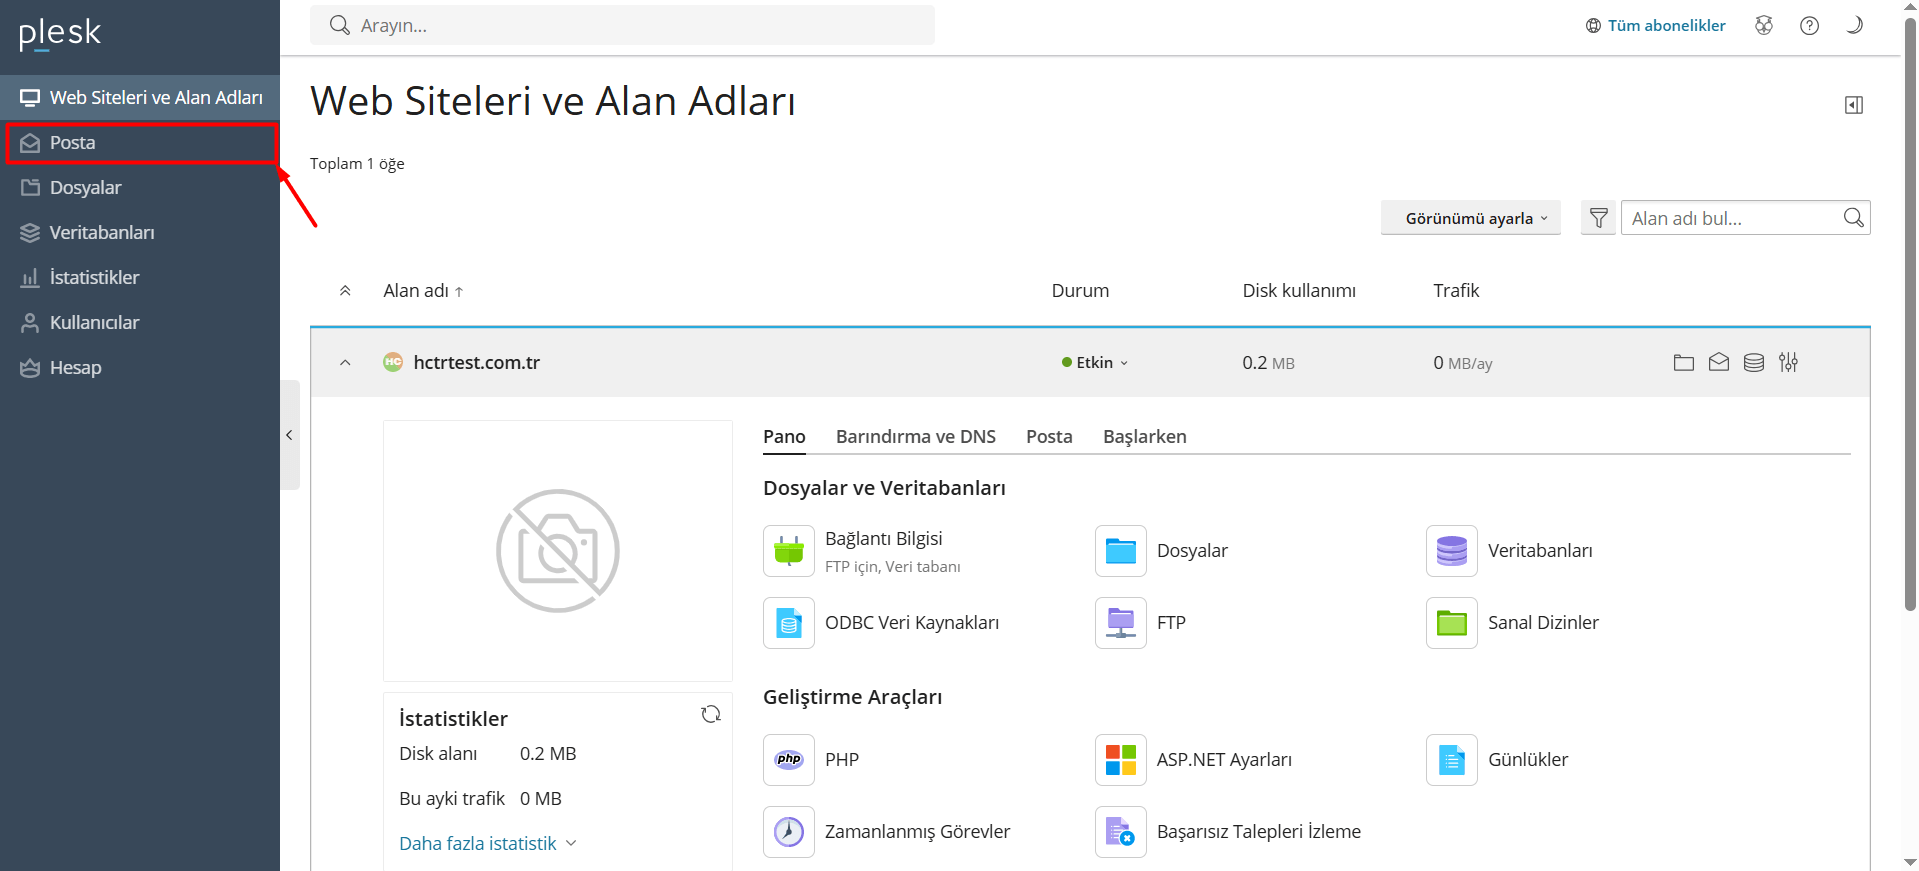The image size is (1919, 871).
Task: Open Bağlantı Bilgisi plug icon
Action: coord(789,551)
